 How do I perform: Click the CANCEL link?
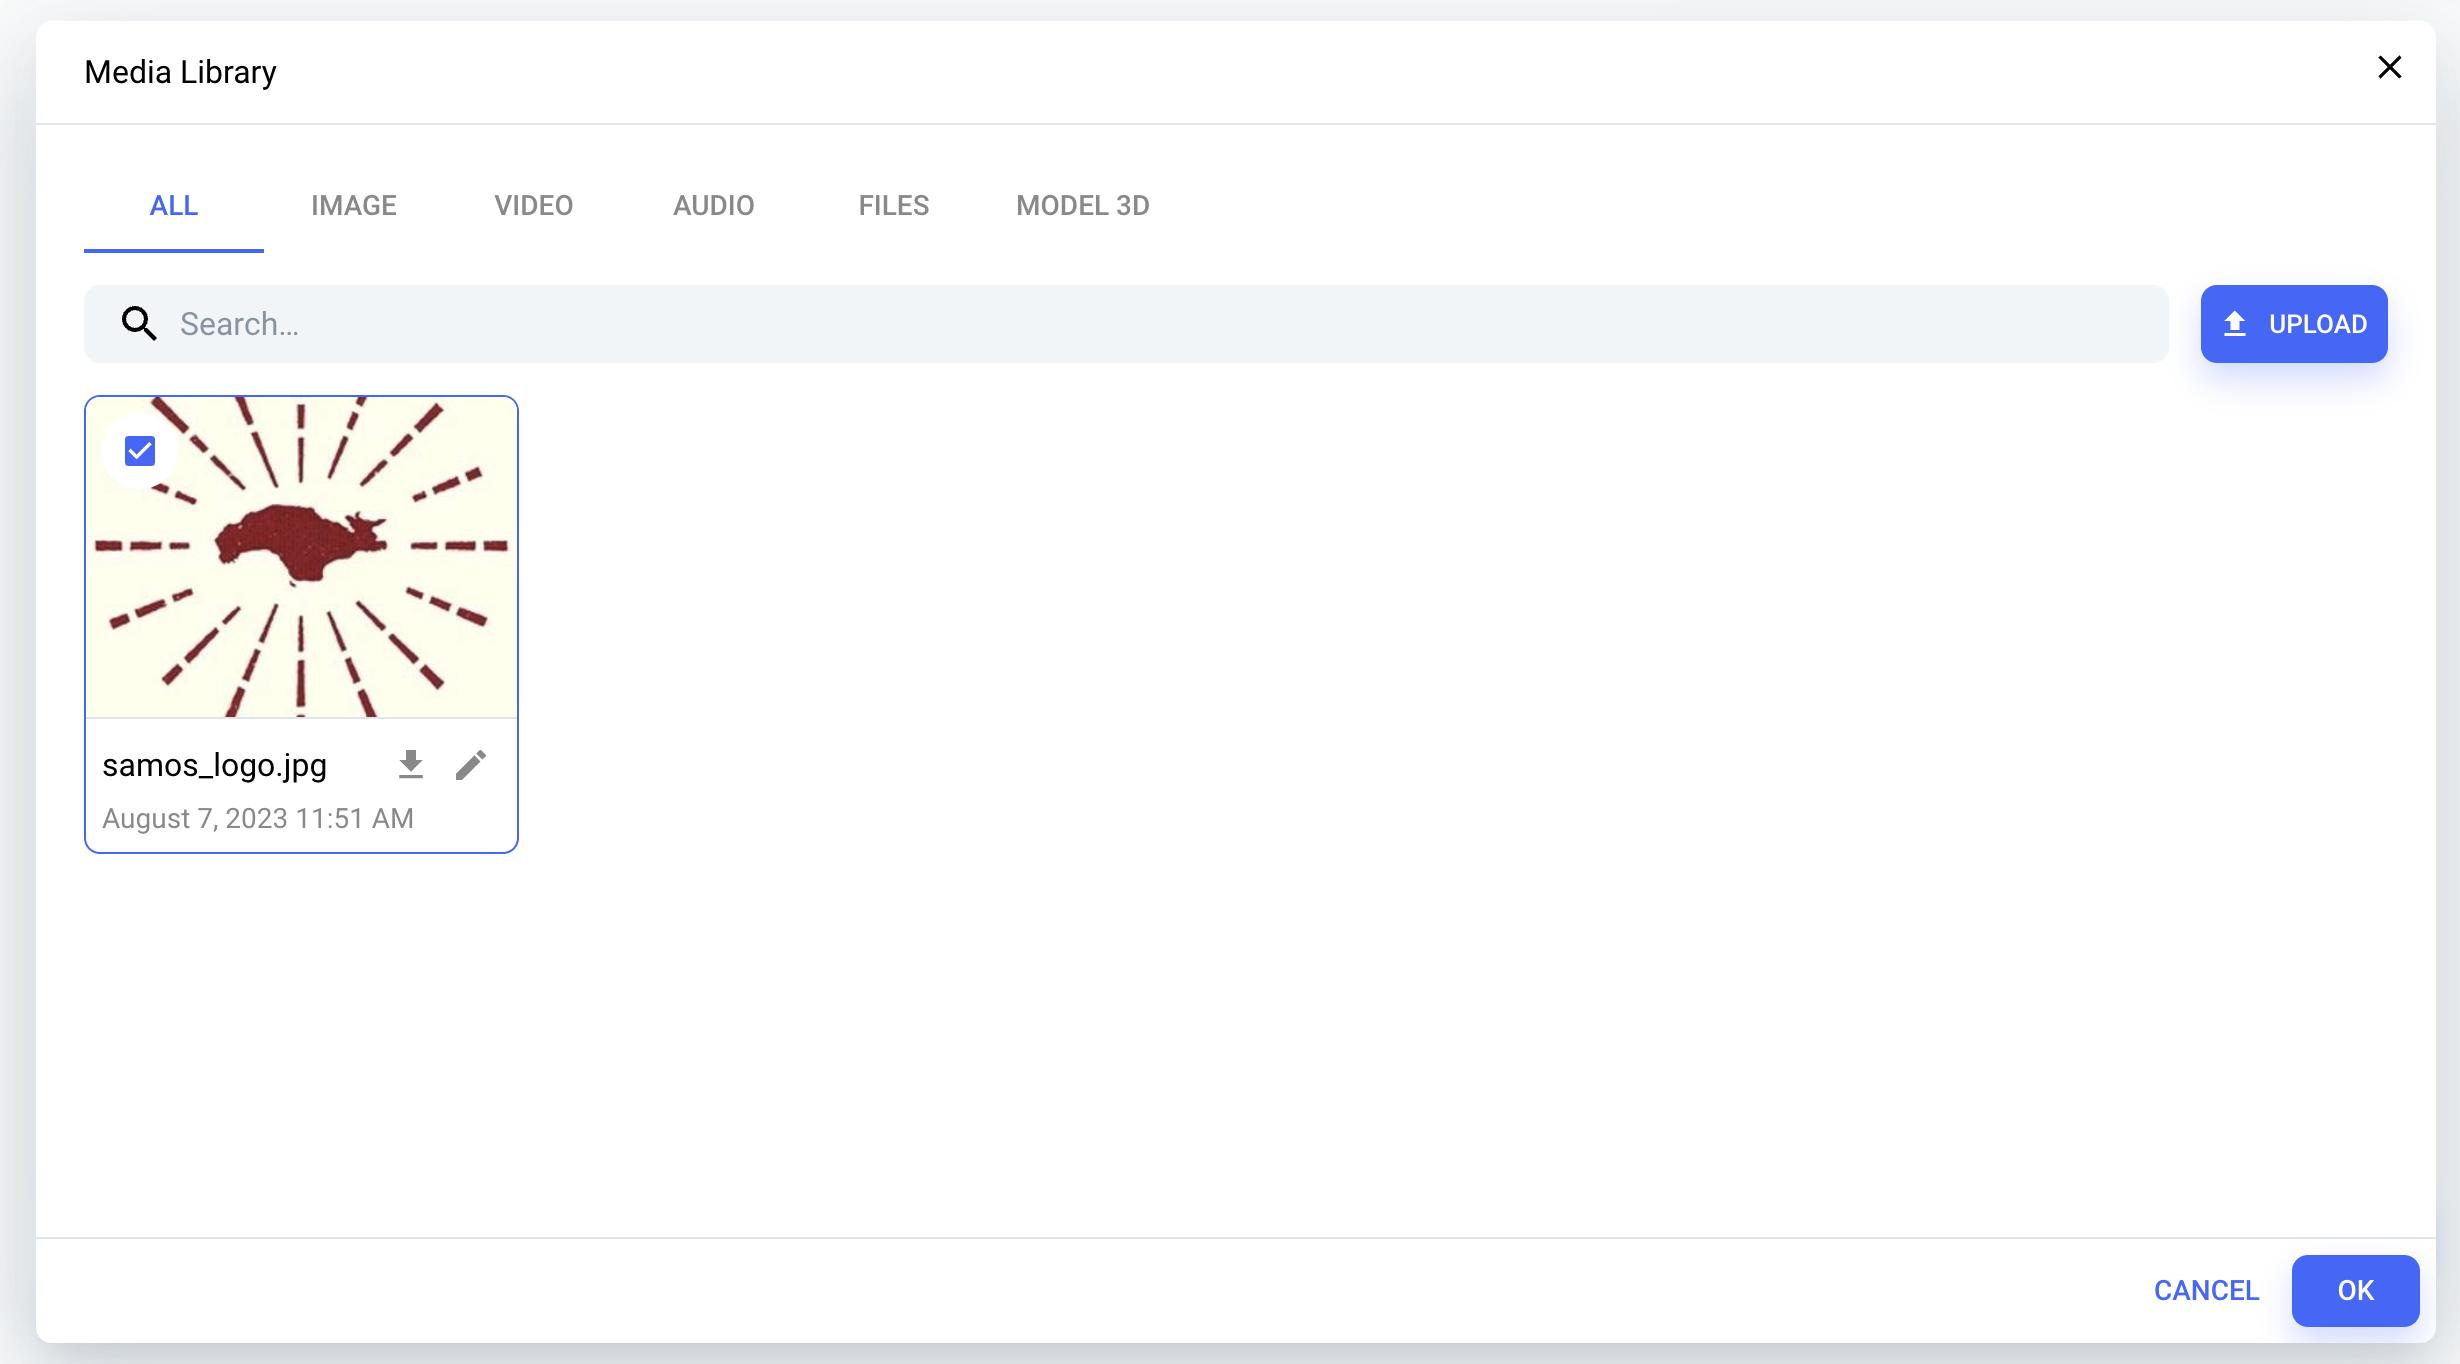coord(2206,1290)
